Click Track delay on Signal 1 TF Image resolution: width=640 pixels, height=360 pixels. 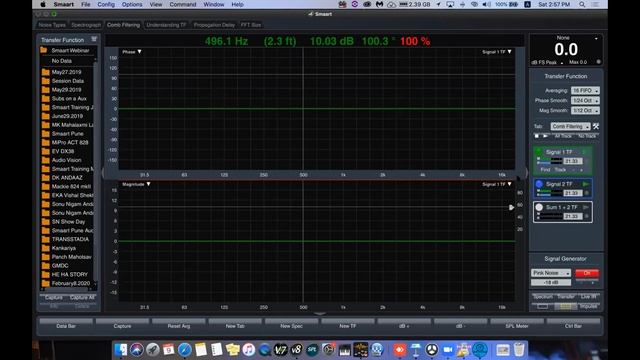[560, 169]
